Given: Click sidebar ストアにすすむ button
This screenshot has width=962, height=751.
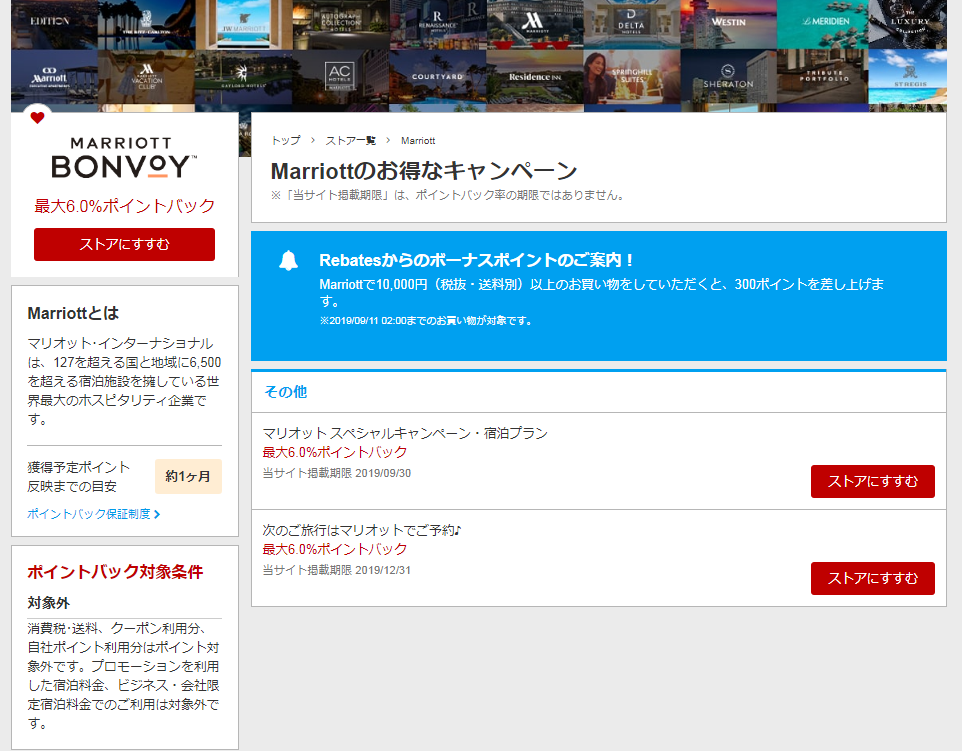Looking at the screenshot, I should 124,244.
